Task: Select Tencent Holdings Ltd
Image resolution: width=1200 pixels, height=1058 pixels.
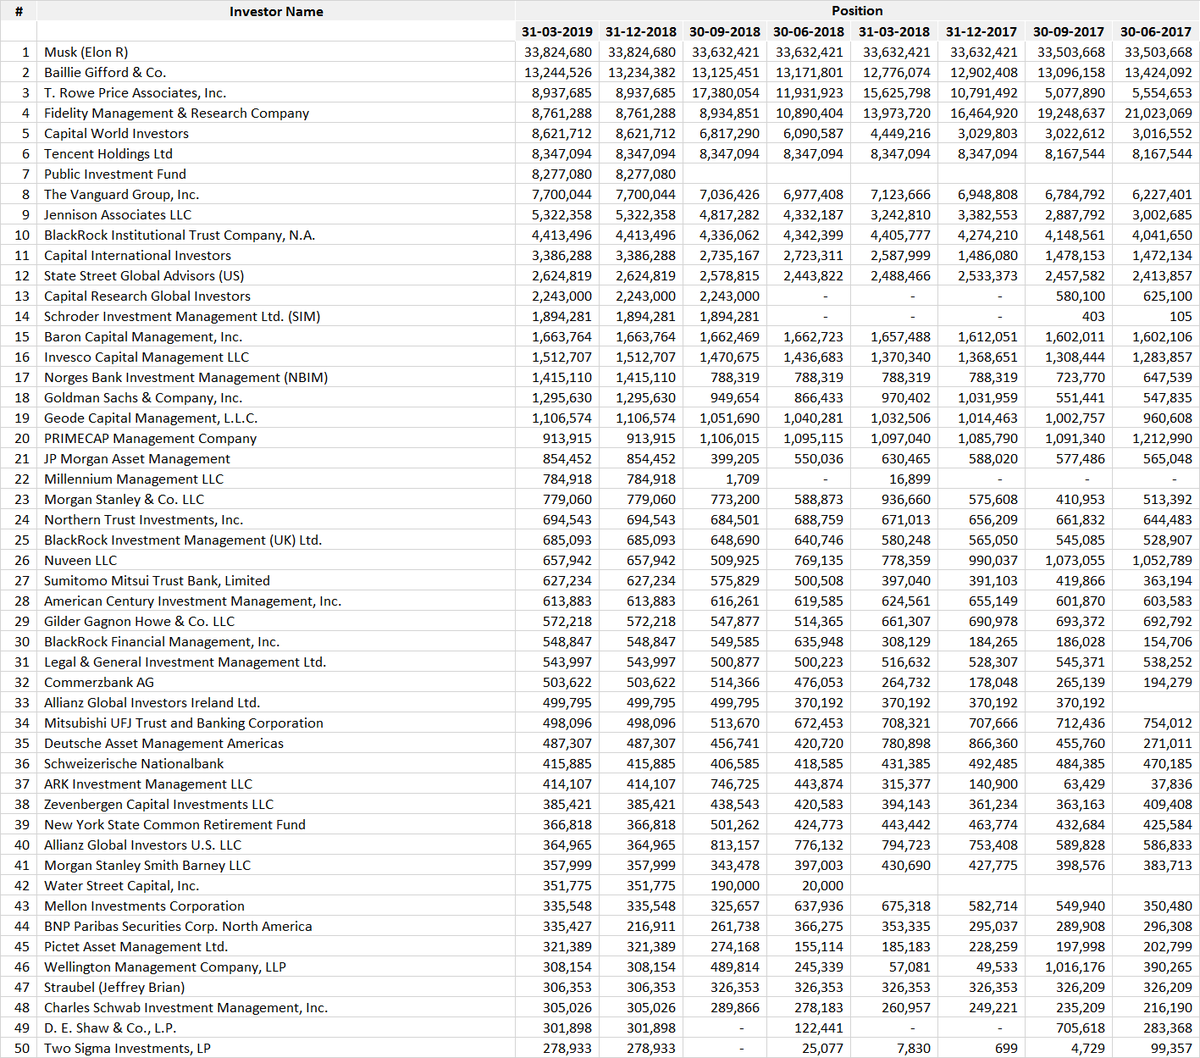Action: 108,154
